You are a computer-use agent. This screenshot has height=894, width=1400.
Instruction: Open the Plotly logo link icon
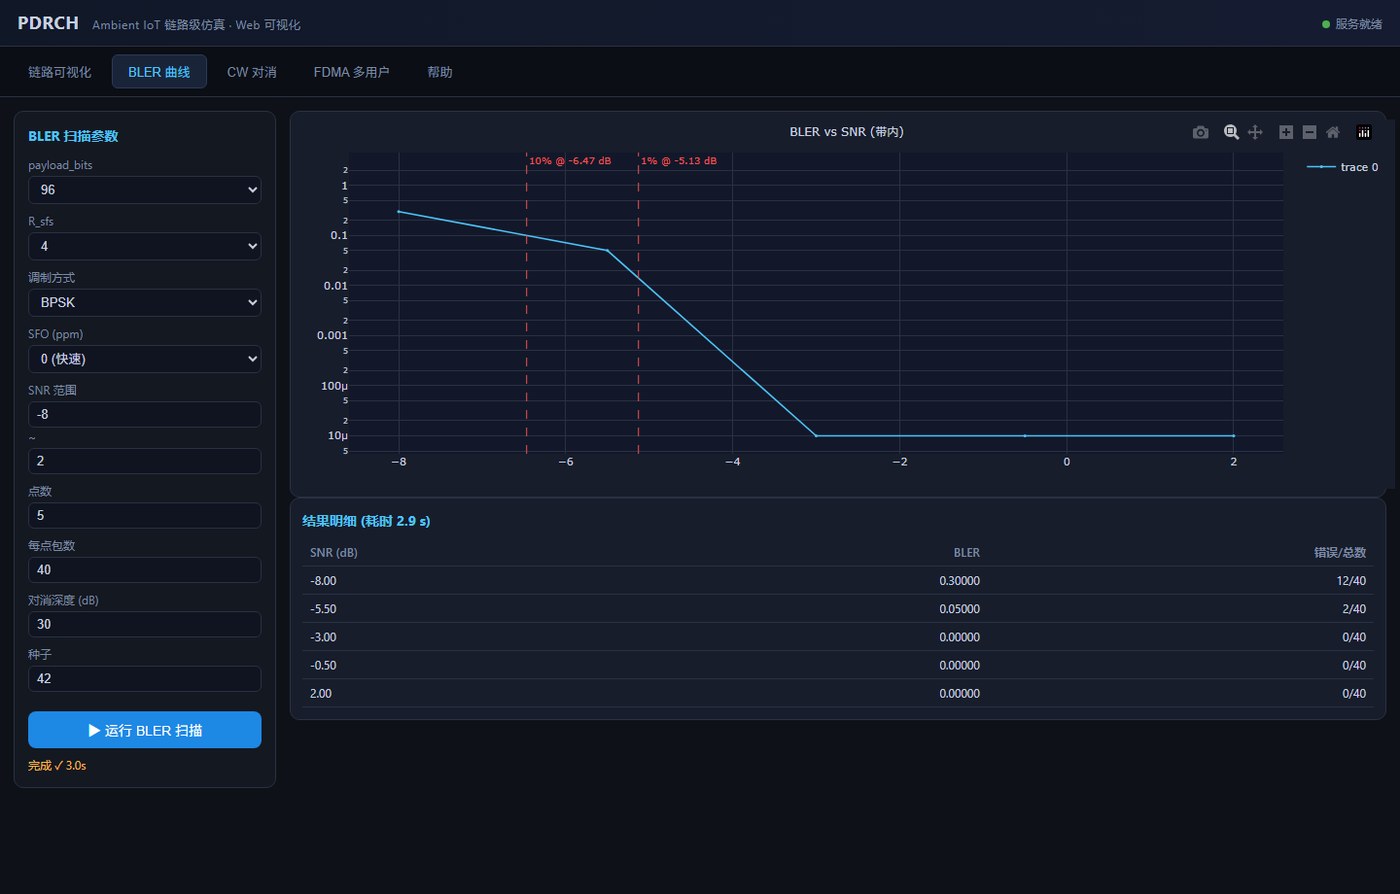point(1364,132)
